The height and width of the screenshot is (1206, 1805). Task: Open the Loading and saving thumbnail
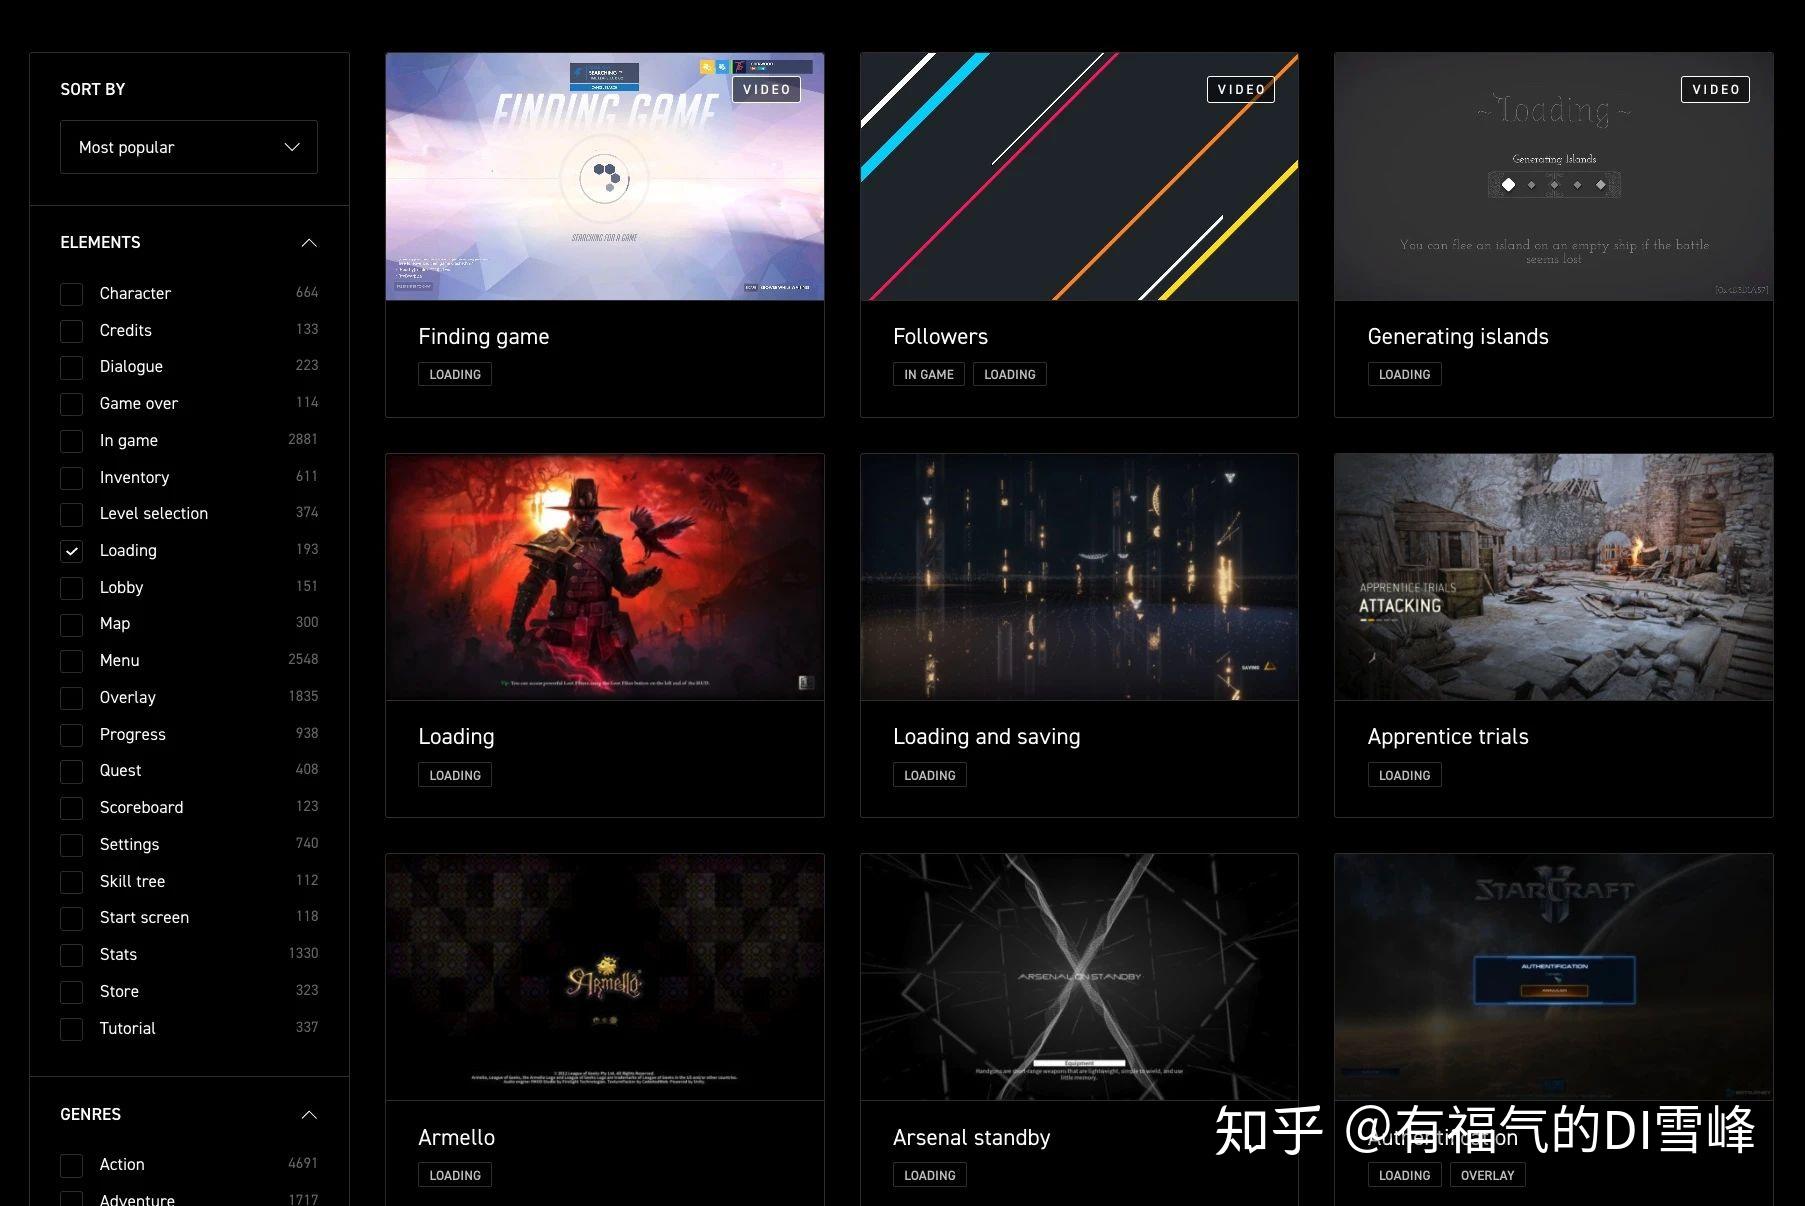coord(1079,577)
